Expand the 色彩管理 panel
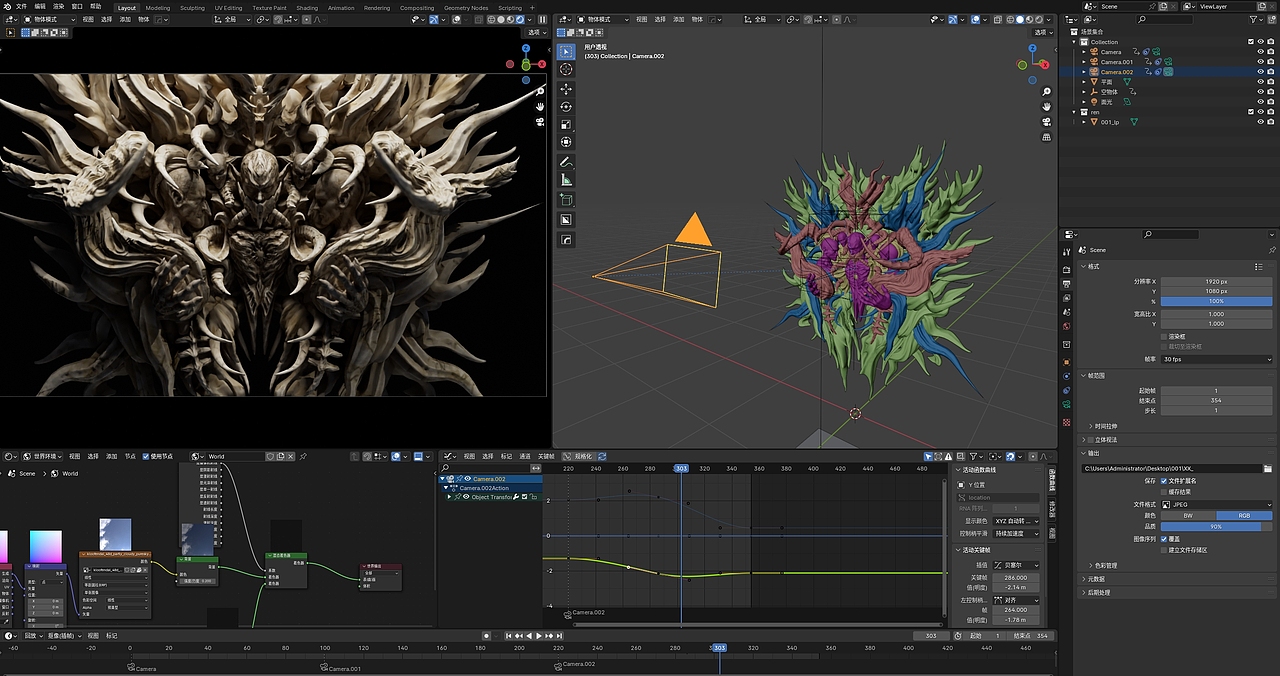The height and width of the screenshot is (676, 1280). (x=1105, y=565)
